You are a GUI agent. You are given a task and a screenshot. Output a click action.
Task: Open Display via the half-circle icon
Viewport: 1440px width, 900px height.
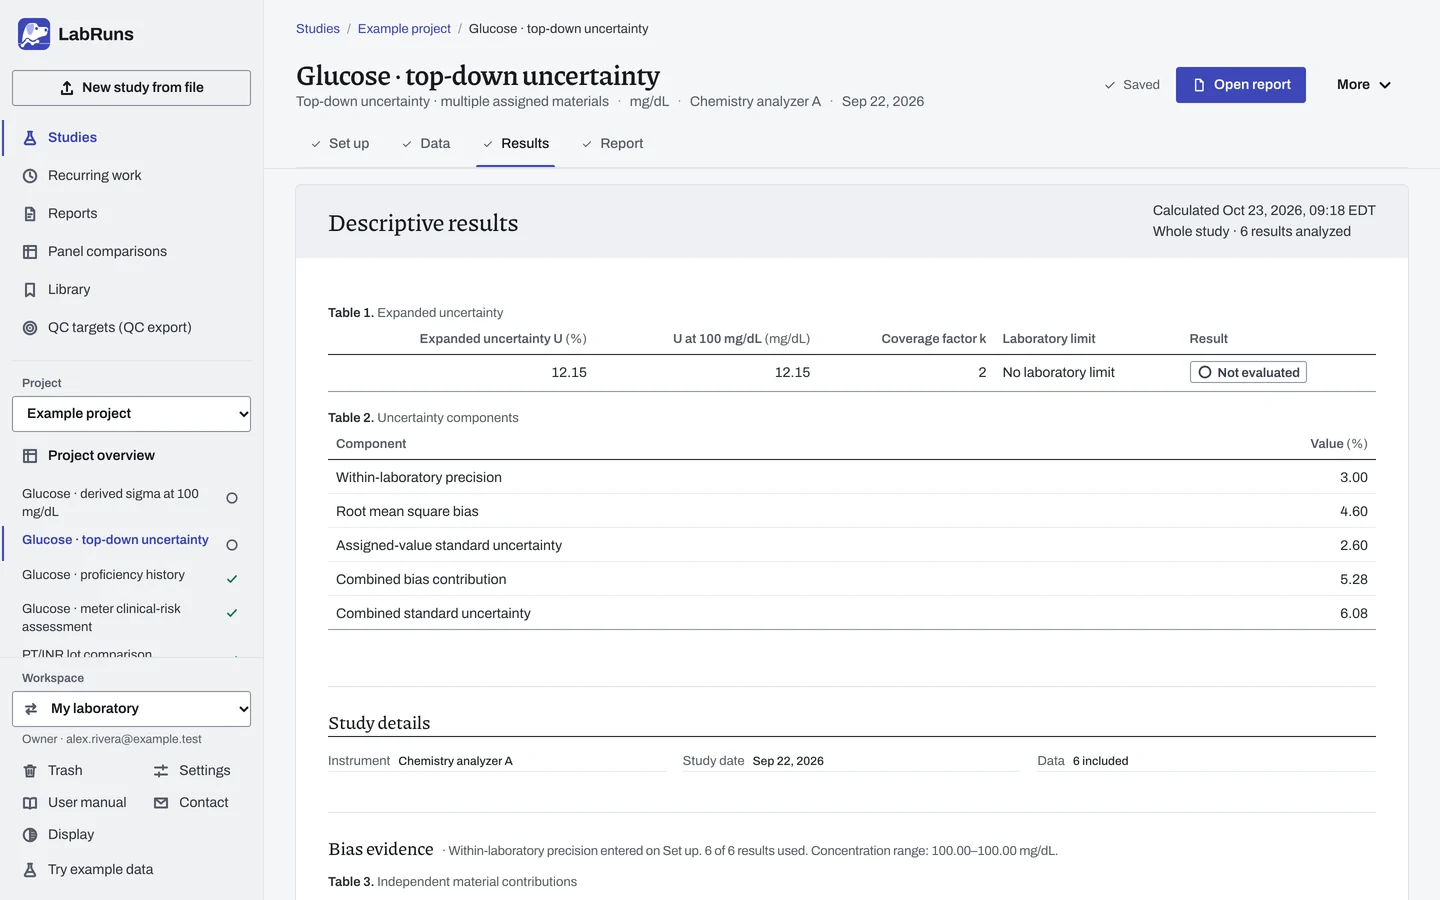[30, 835]
